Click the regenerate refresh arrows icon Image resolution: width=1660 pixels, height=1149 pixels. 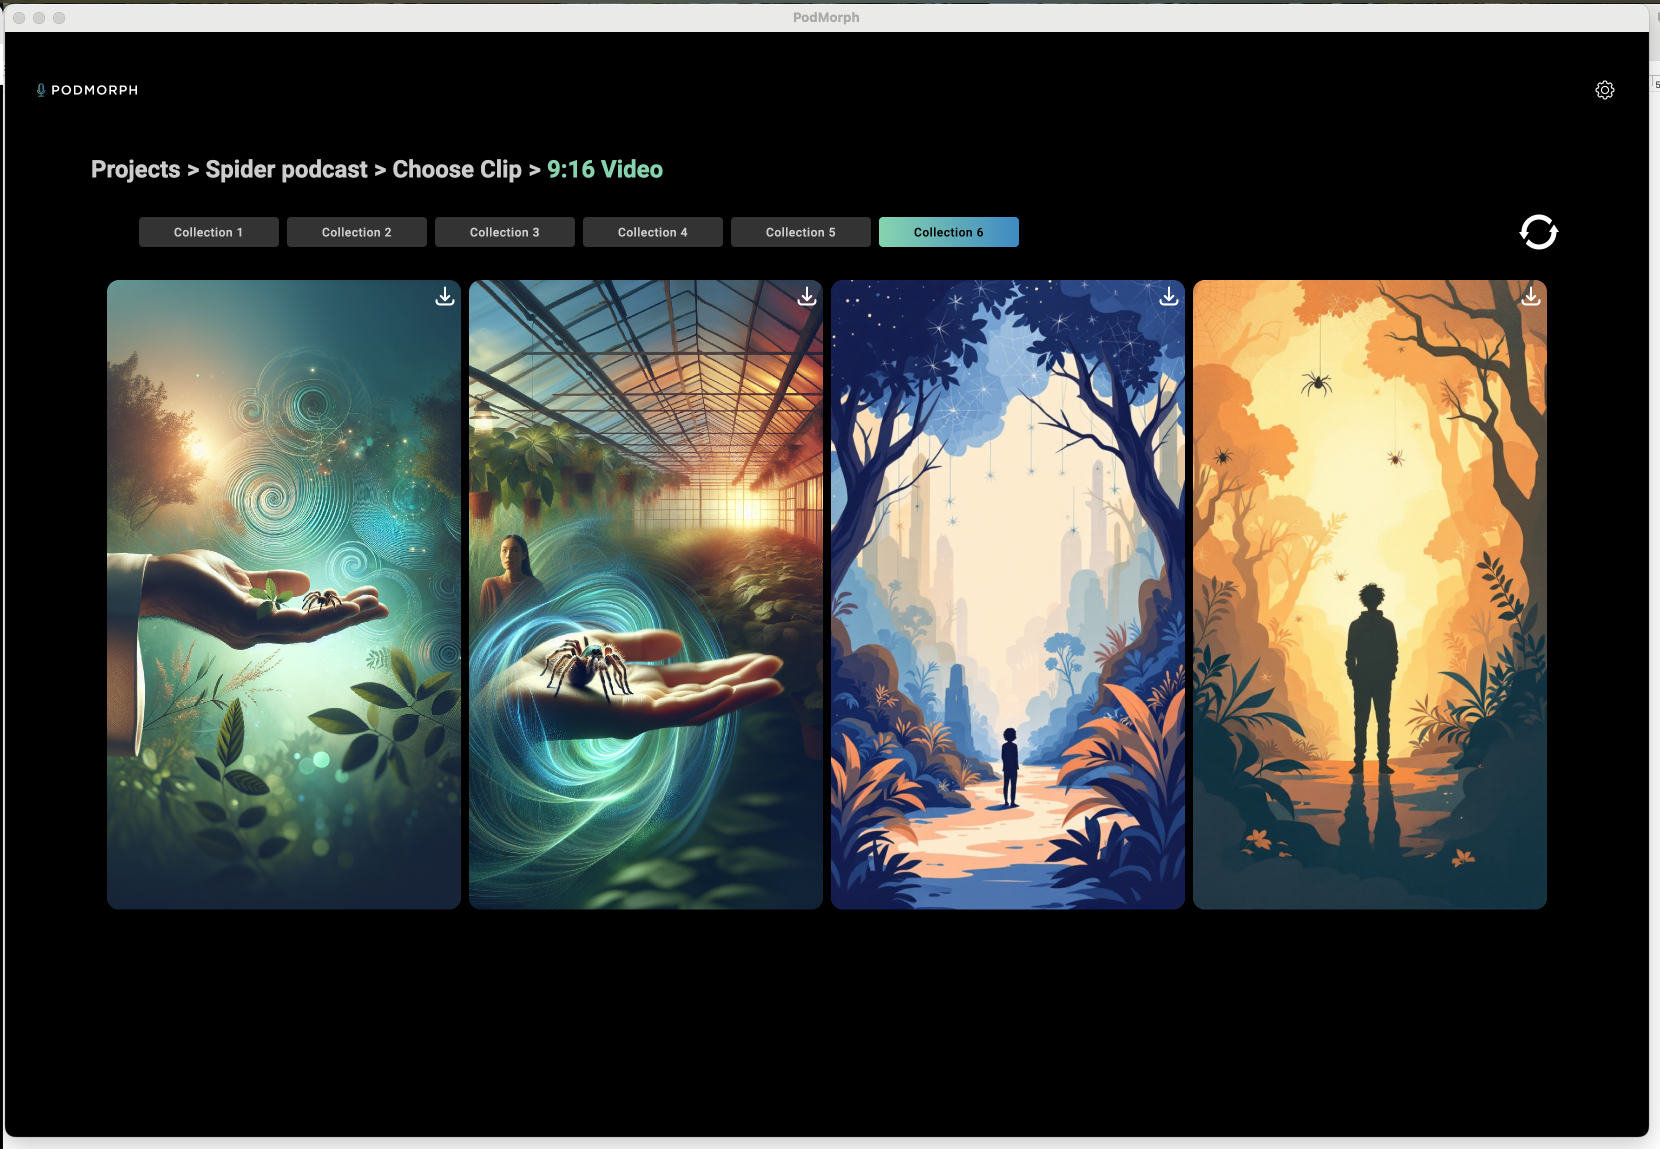pyautogui.click(x=1538, y=232)
